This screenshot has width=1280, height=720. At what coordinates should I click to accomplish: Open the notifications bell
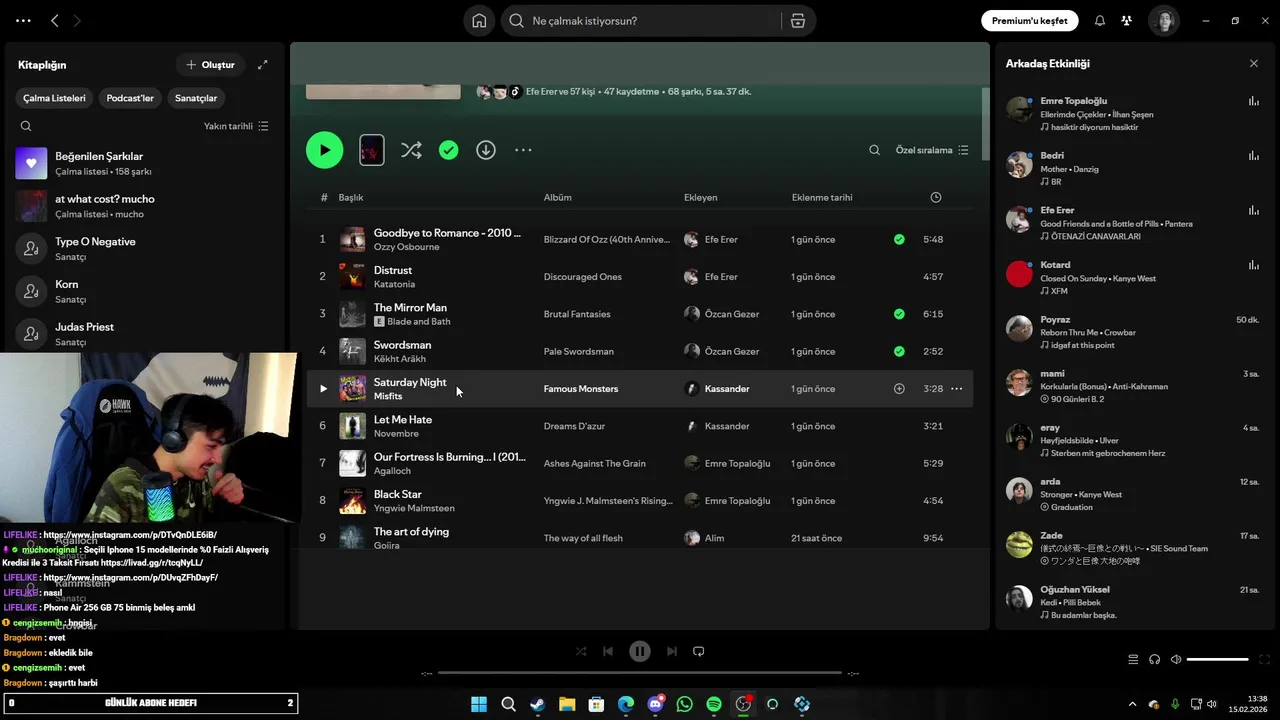click(x=1100, y=21)
